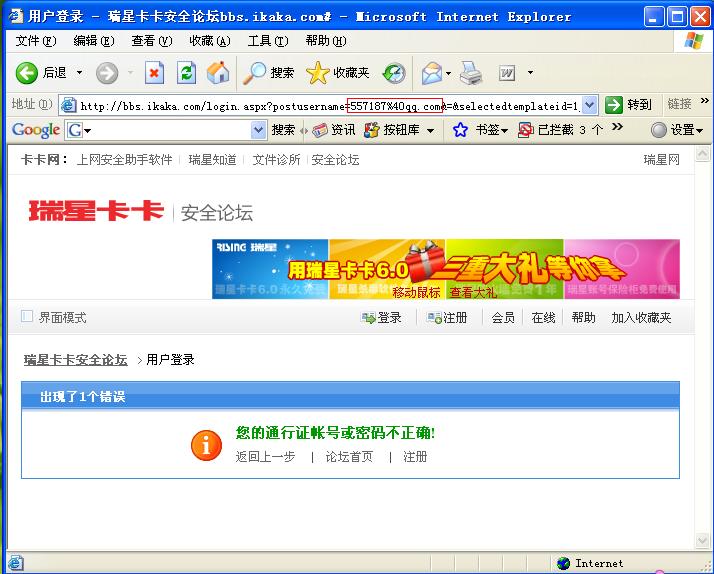Click the page icon in the status bar
The height and width of the screenshot is (574, 714).
(x=15, y=563)
